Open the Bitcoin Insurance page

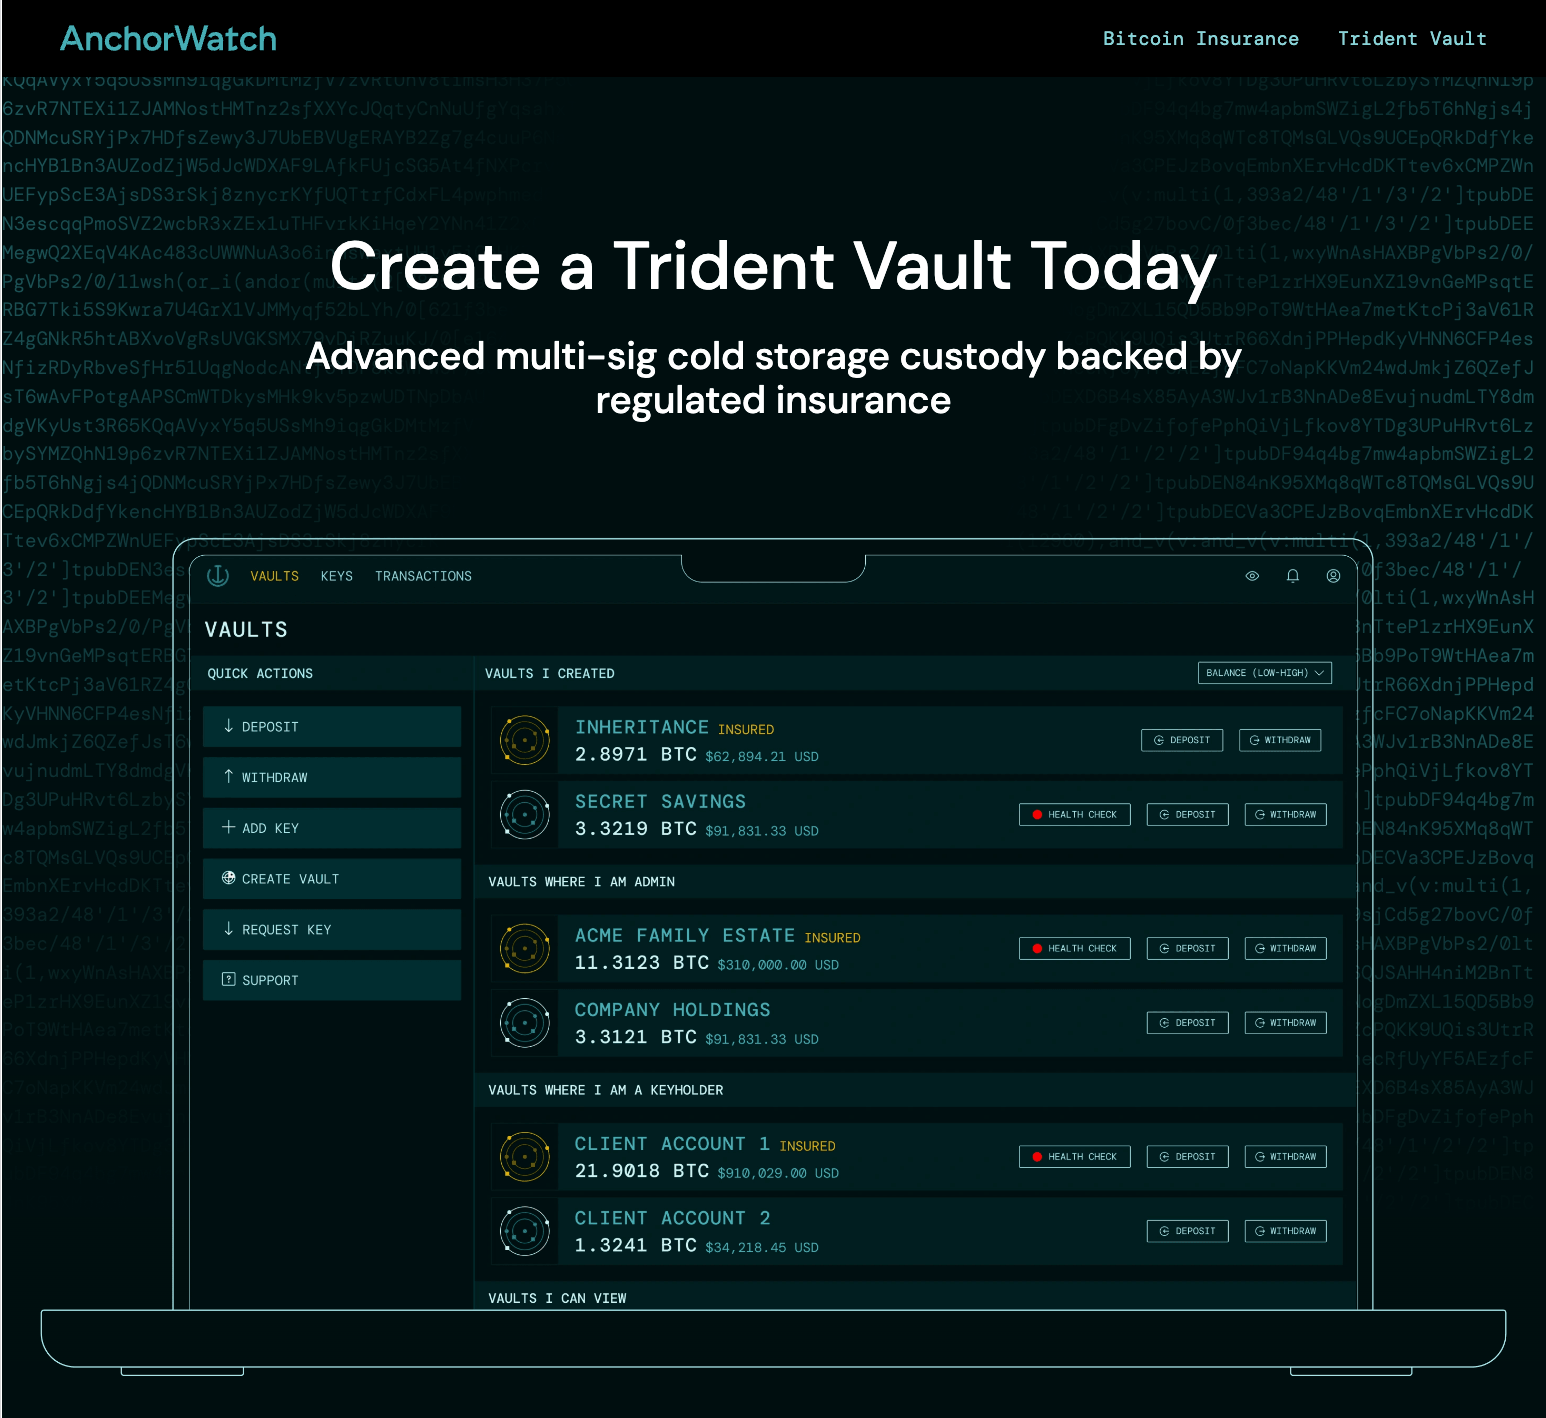coord(1200,39)
